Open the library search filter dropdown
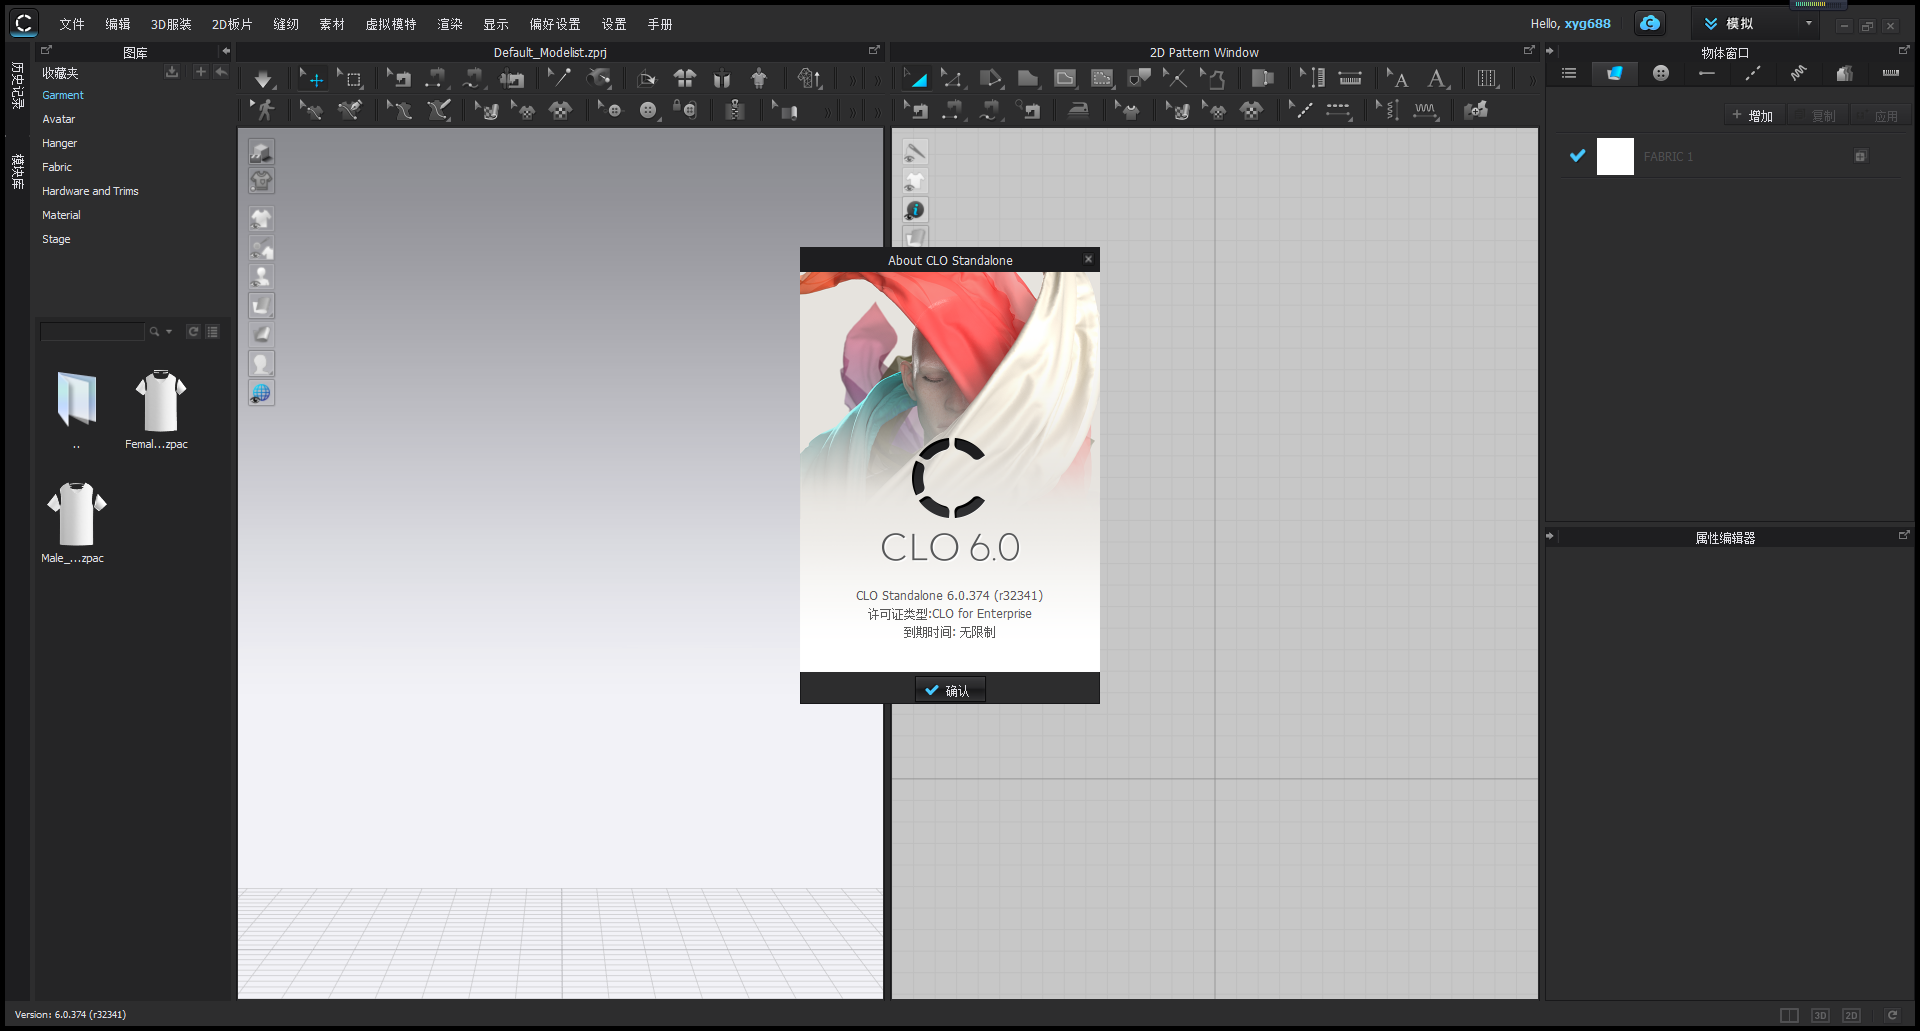 [168, 331]
